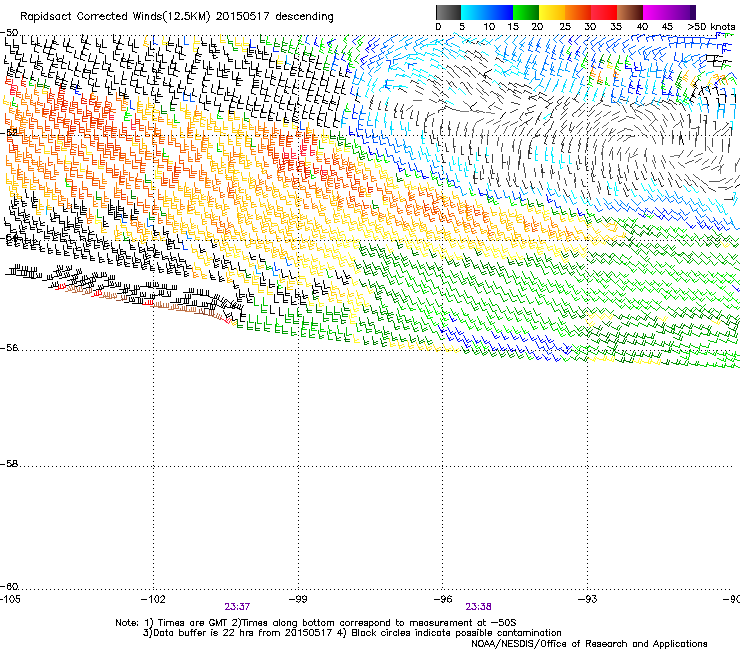The height and width of the screenshot is (650, 740).
Task: Click the -102 longitude axis label
Action: click(153, 599)
